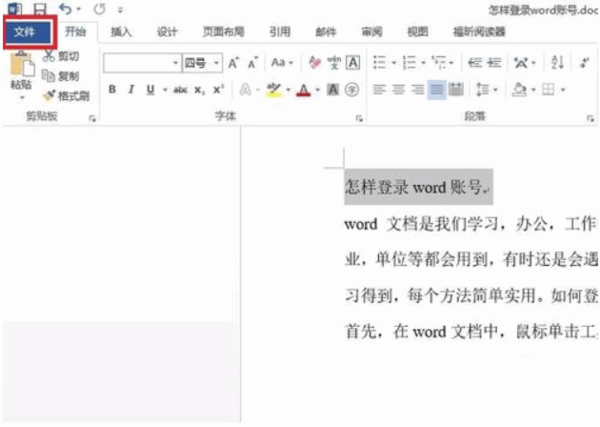Viewport: 600px width, 427px height.
Task: Select the 格式刷 format painter
Action: 67,96
